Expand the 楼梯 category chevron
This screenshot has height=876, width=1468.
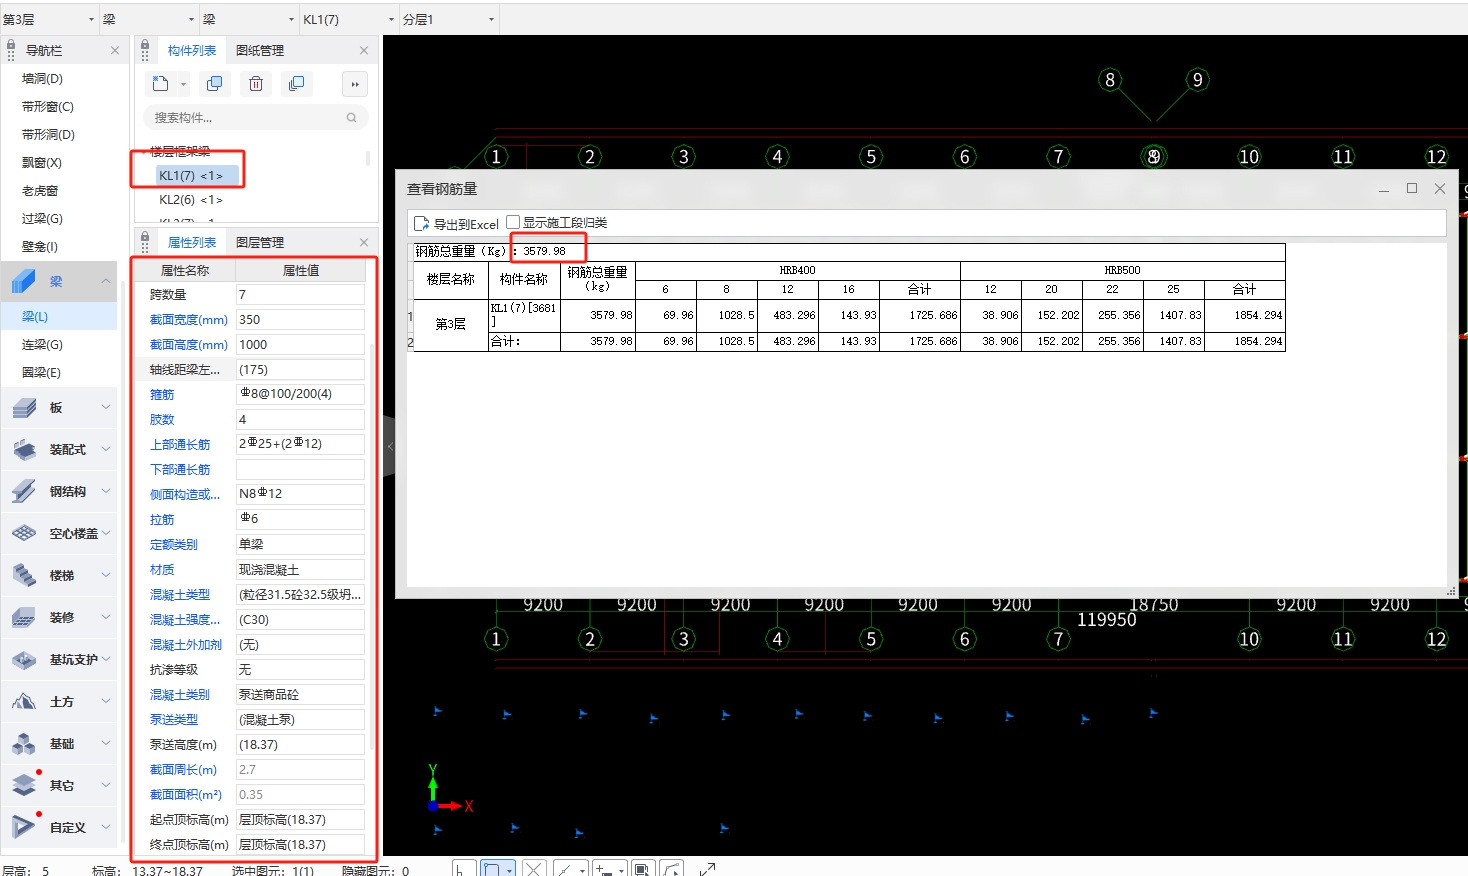(106, 575)
